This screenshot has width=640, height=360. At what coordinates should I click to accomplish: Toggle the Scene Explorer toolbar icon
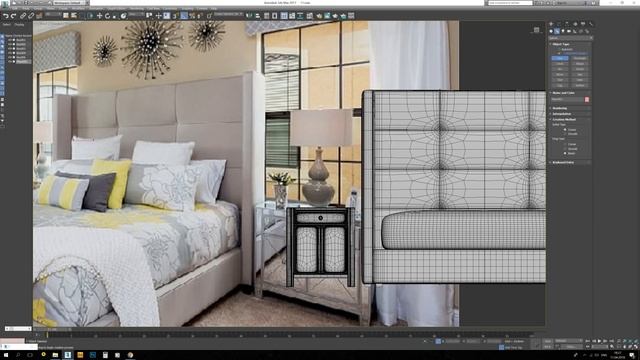[x=267, y=16]
